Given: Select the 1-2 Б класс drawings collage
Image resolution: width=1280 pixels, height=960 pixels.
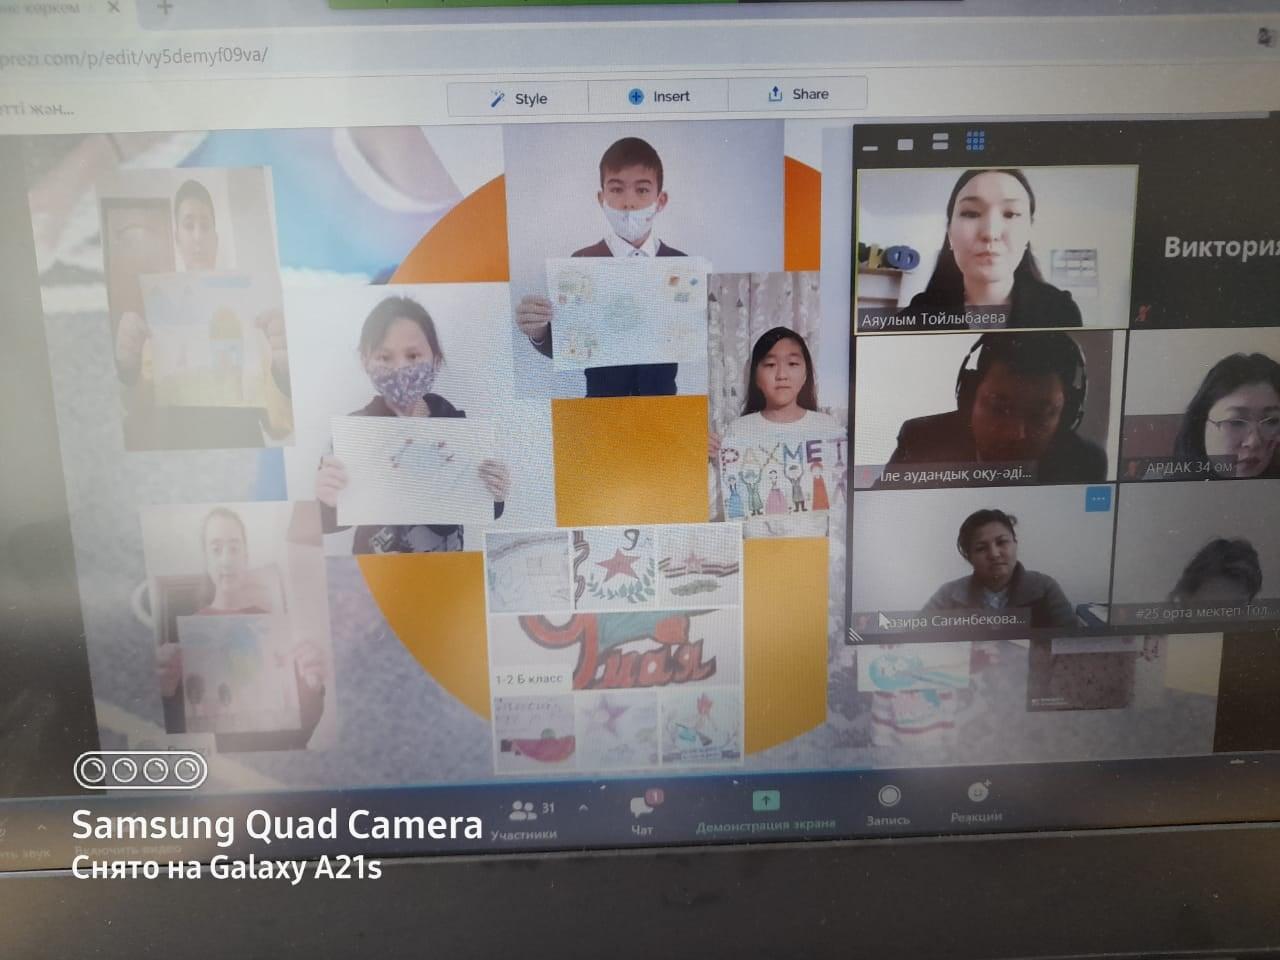Looking at the screenshot, I should [x=614, y=649].
